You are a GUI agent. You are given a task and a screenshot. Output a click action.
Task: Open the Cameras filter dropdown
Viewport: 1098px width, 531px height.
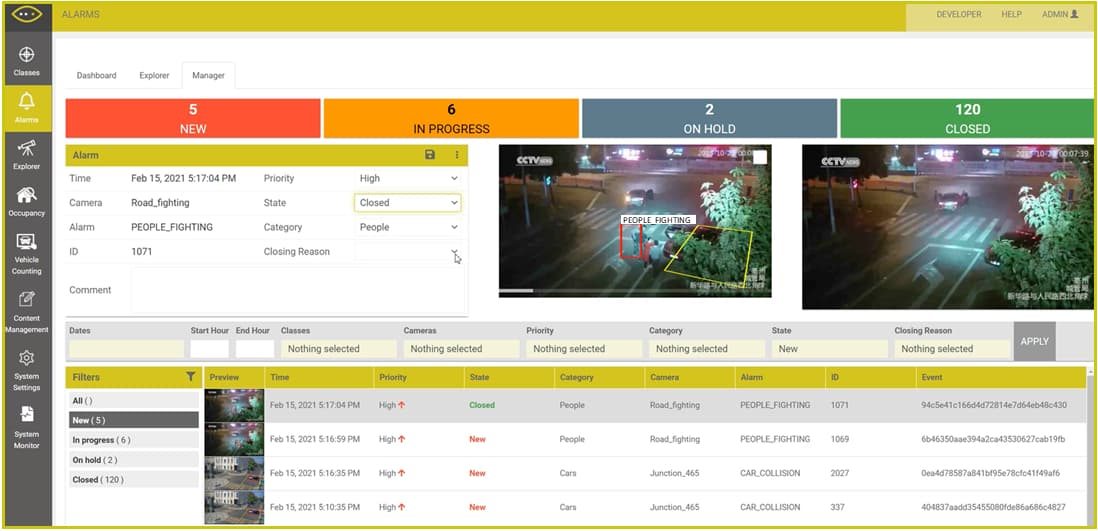click(461, 349)
